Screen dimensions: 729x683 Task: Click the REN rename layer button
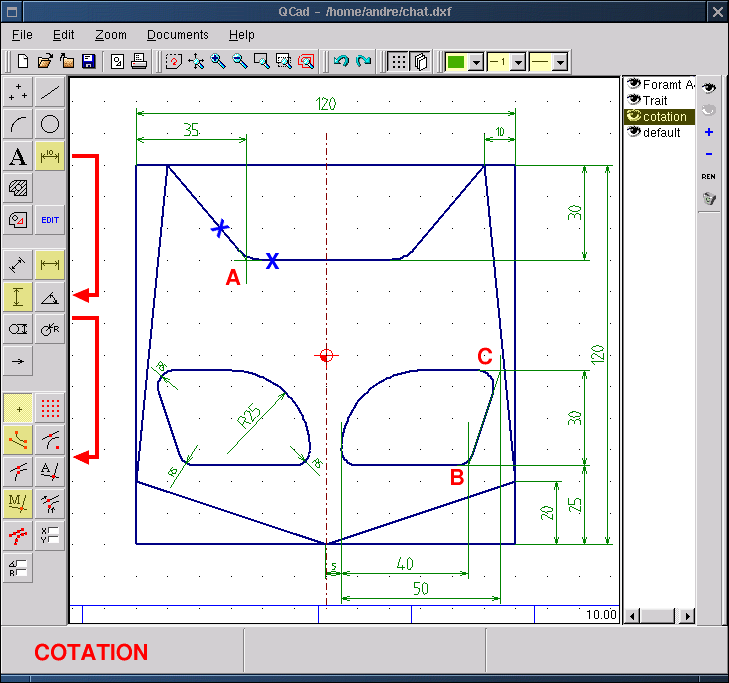709,176
